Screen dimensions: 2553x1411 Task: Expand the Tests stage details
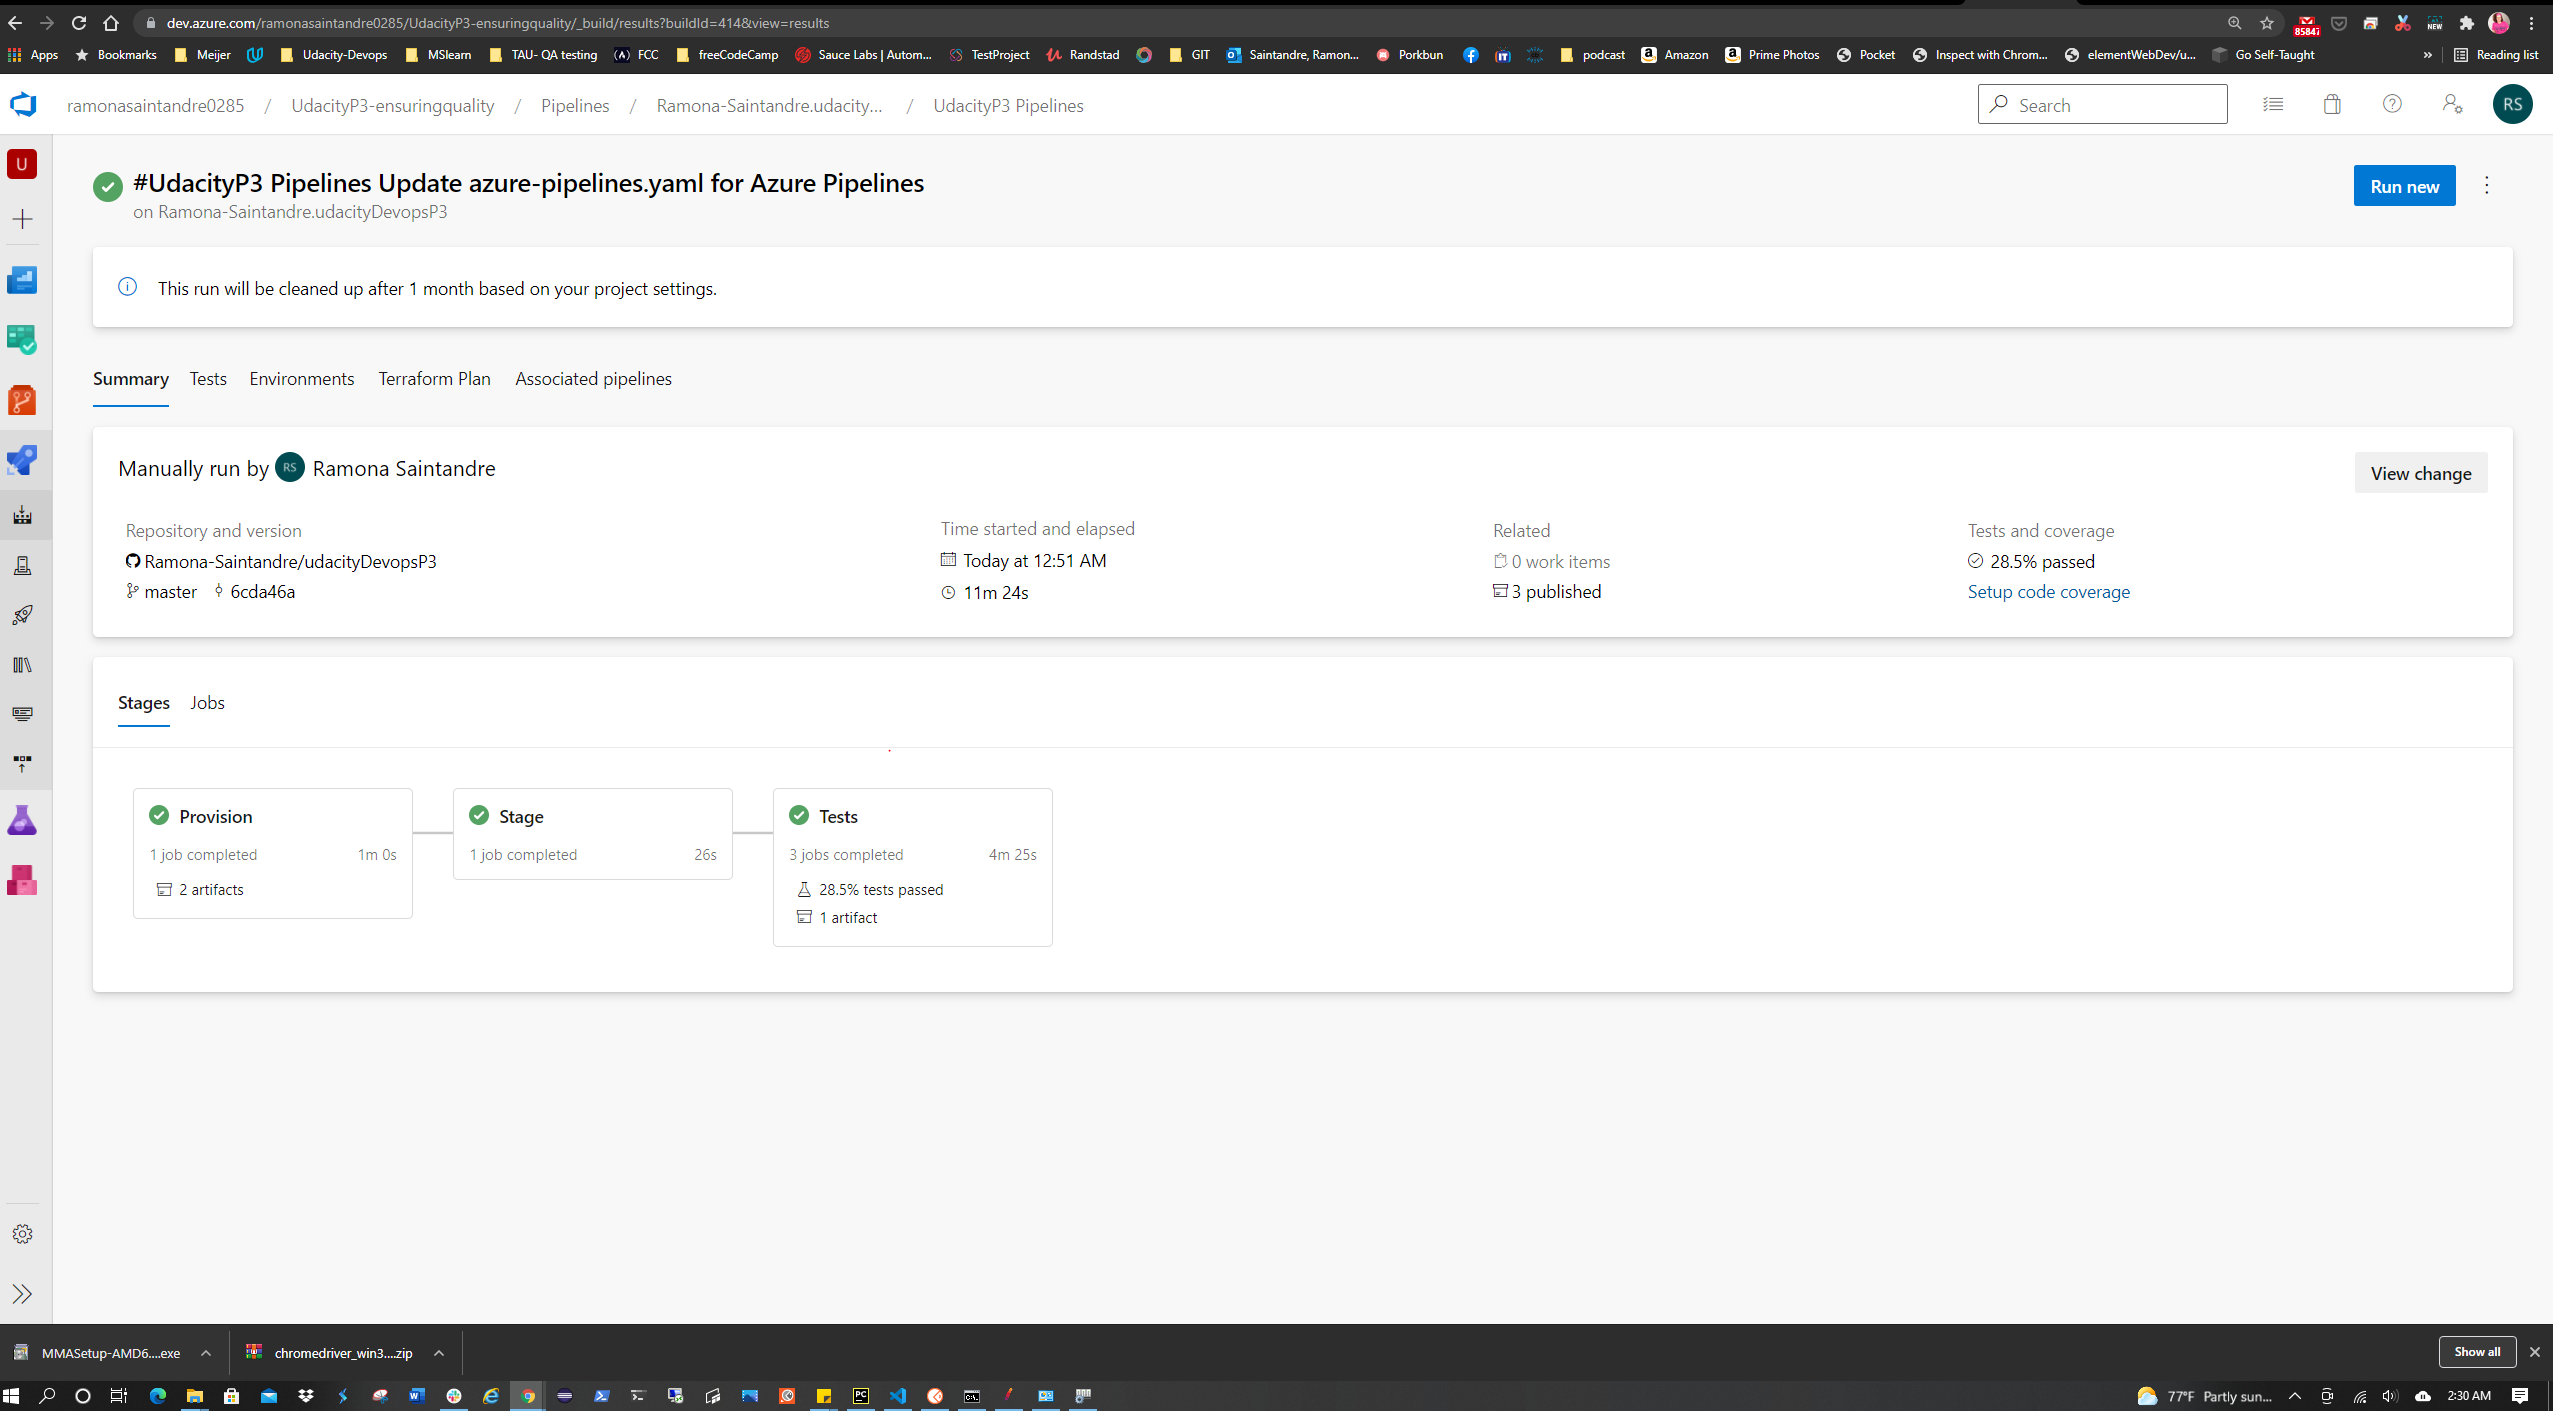point(837,813)
